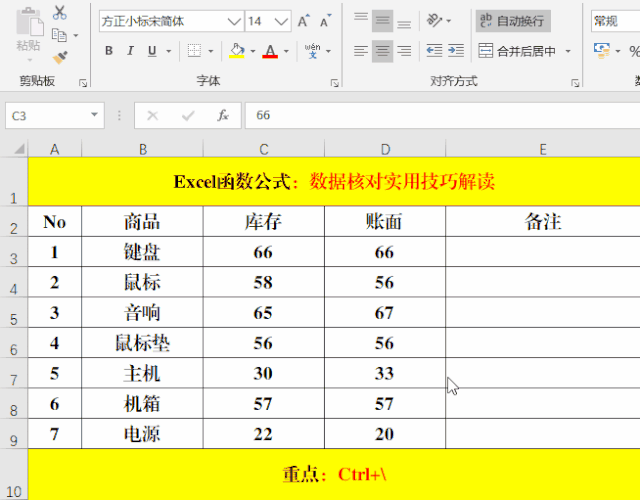Toggle the 自动换行 wrap text button
Image resolution: width=640 pixels, height=500 pixels.
coord(514,20)
